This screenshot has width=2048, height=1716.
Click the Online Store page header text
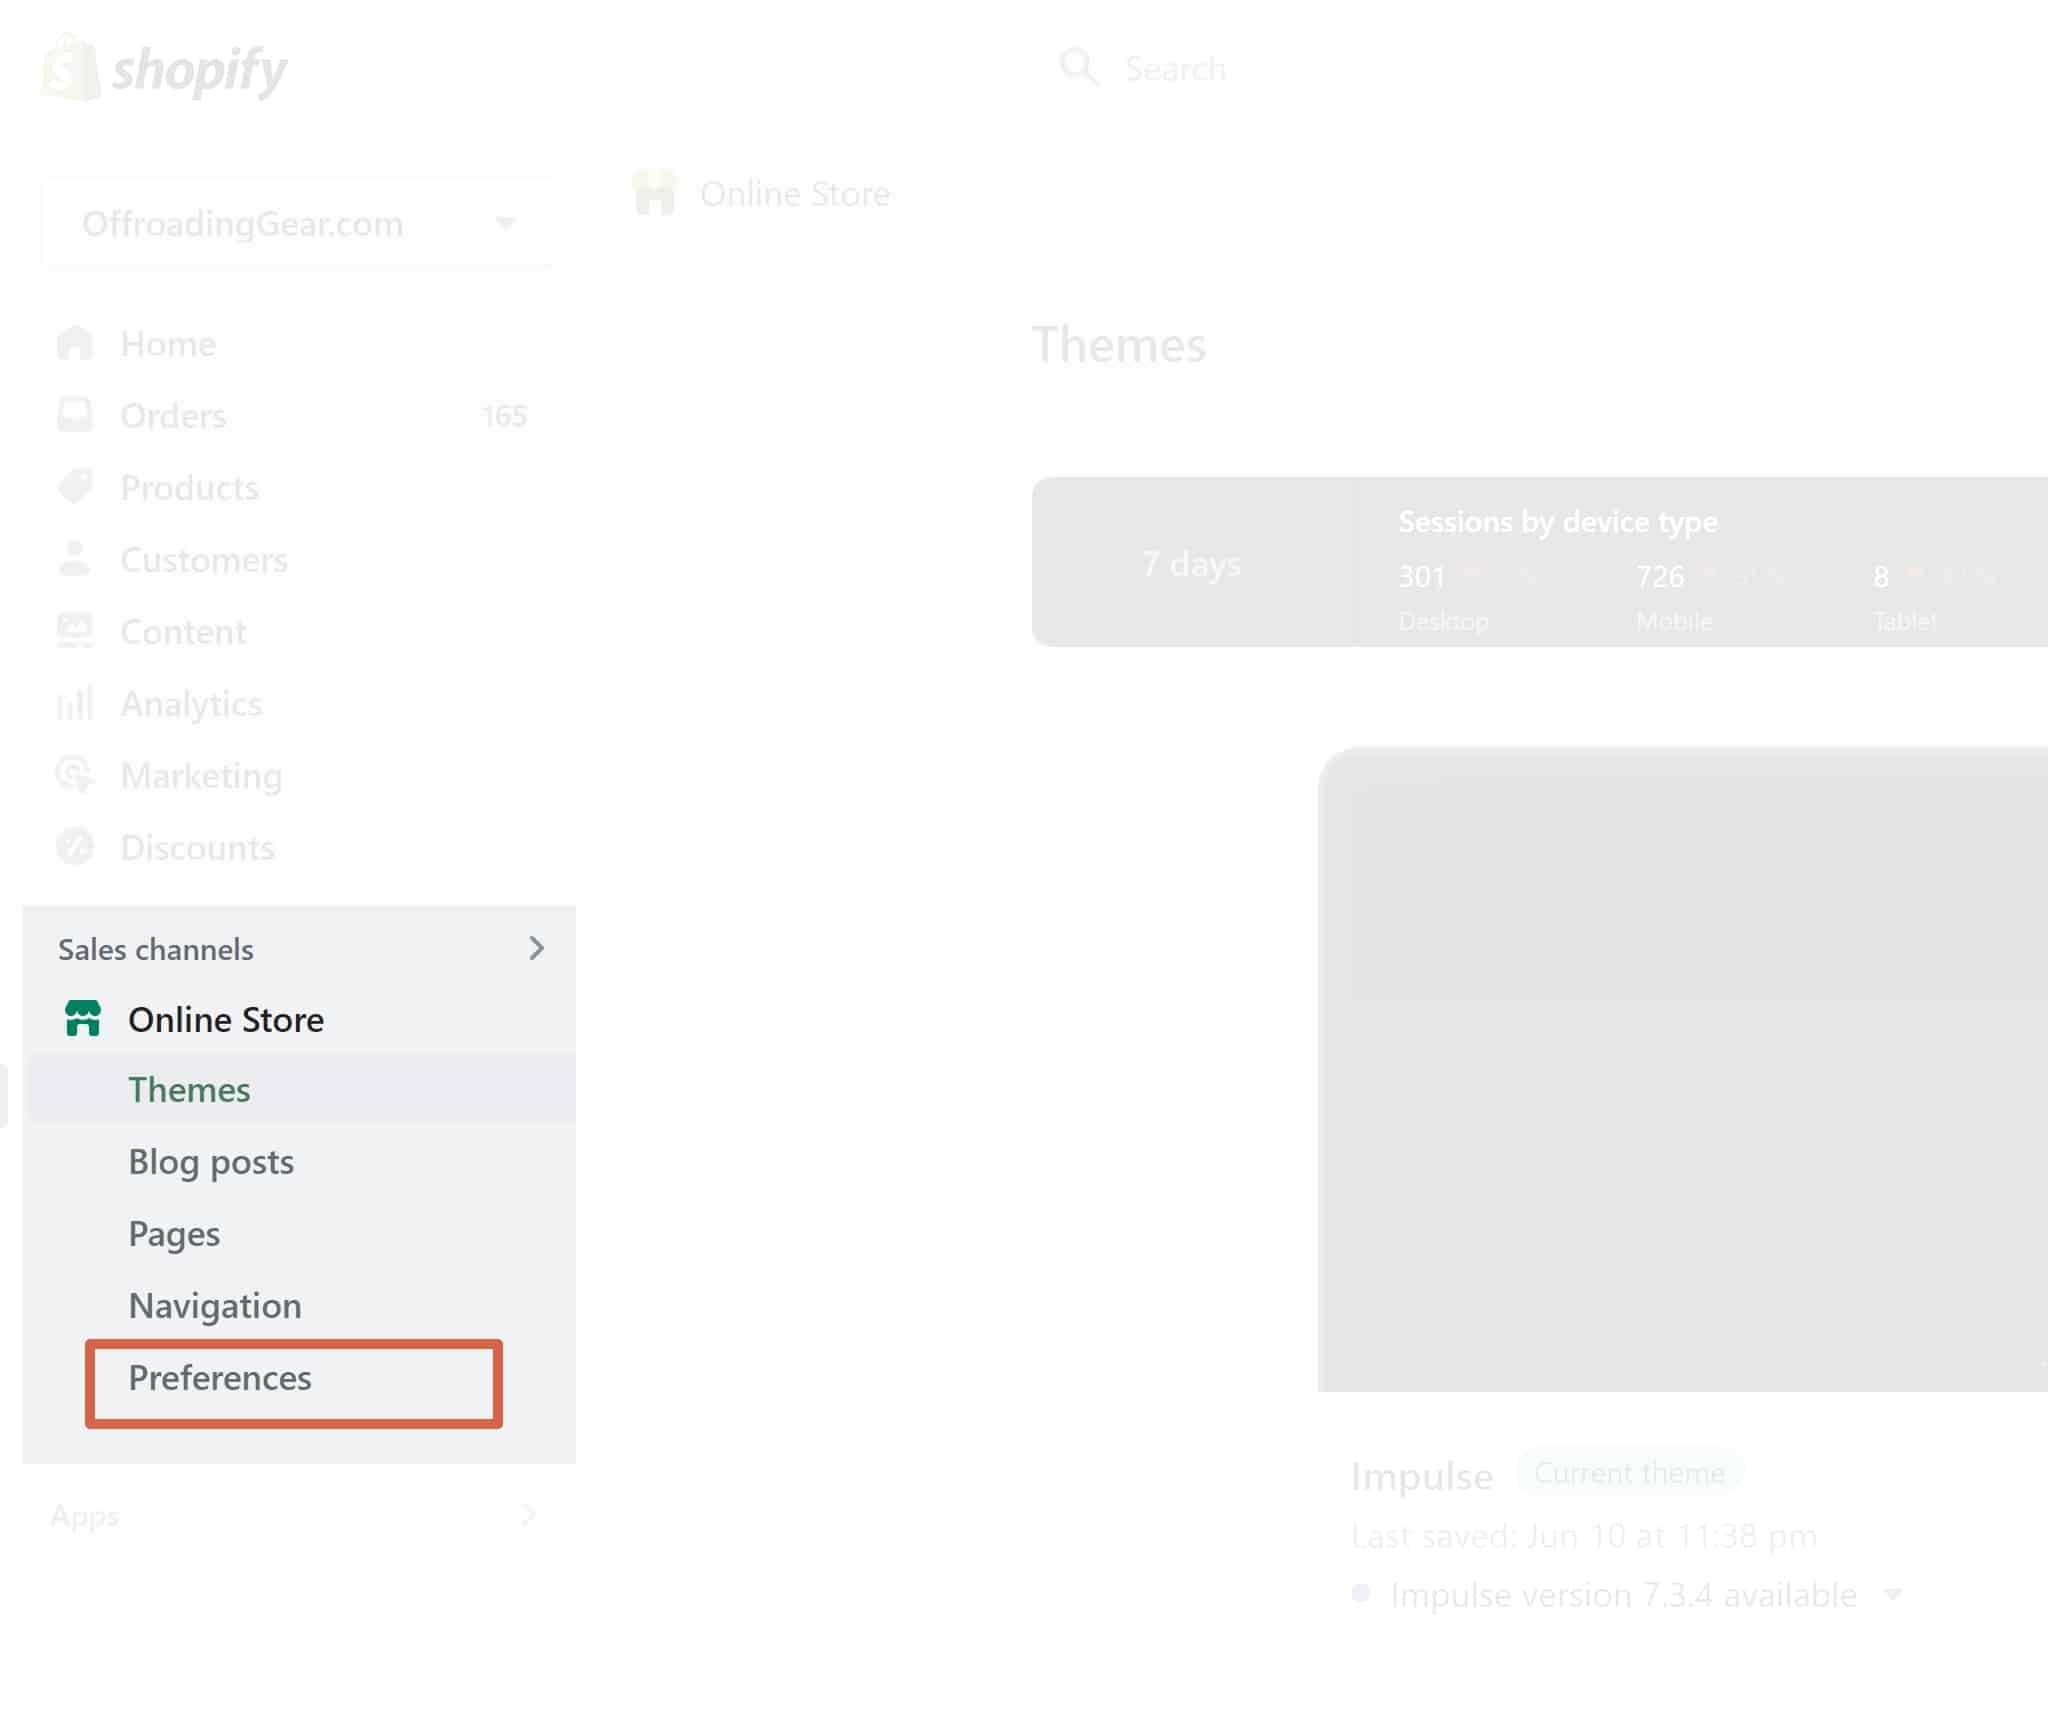(x=795, y=194)
